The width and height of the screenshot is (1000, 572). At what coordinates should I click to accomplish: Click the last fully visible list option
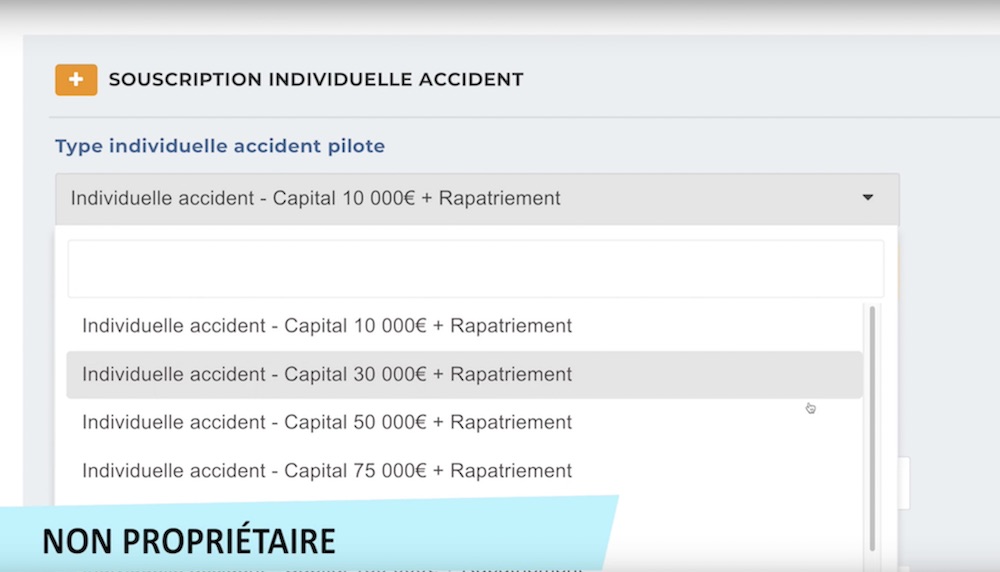coord(327,471)
